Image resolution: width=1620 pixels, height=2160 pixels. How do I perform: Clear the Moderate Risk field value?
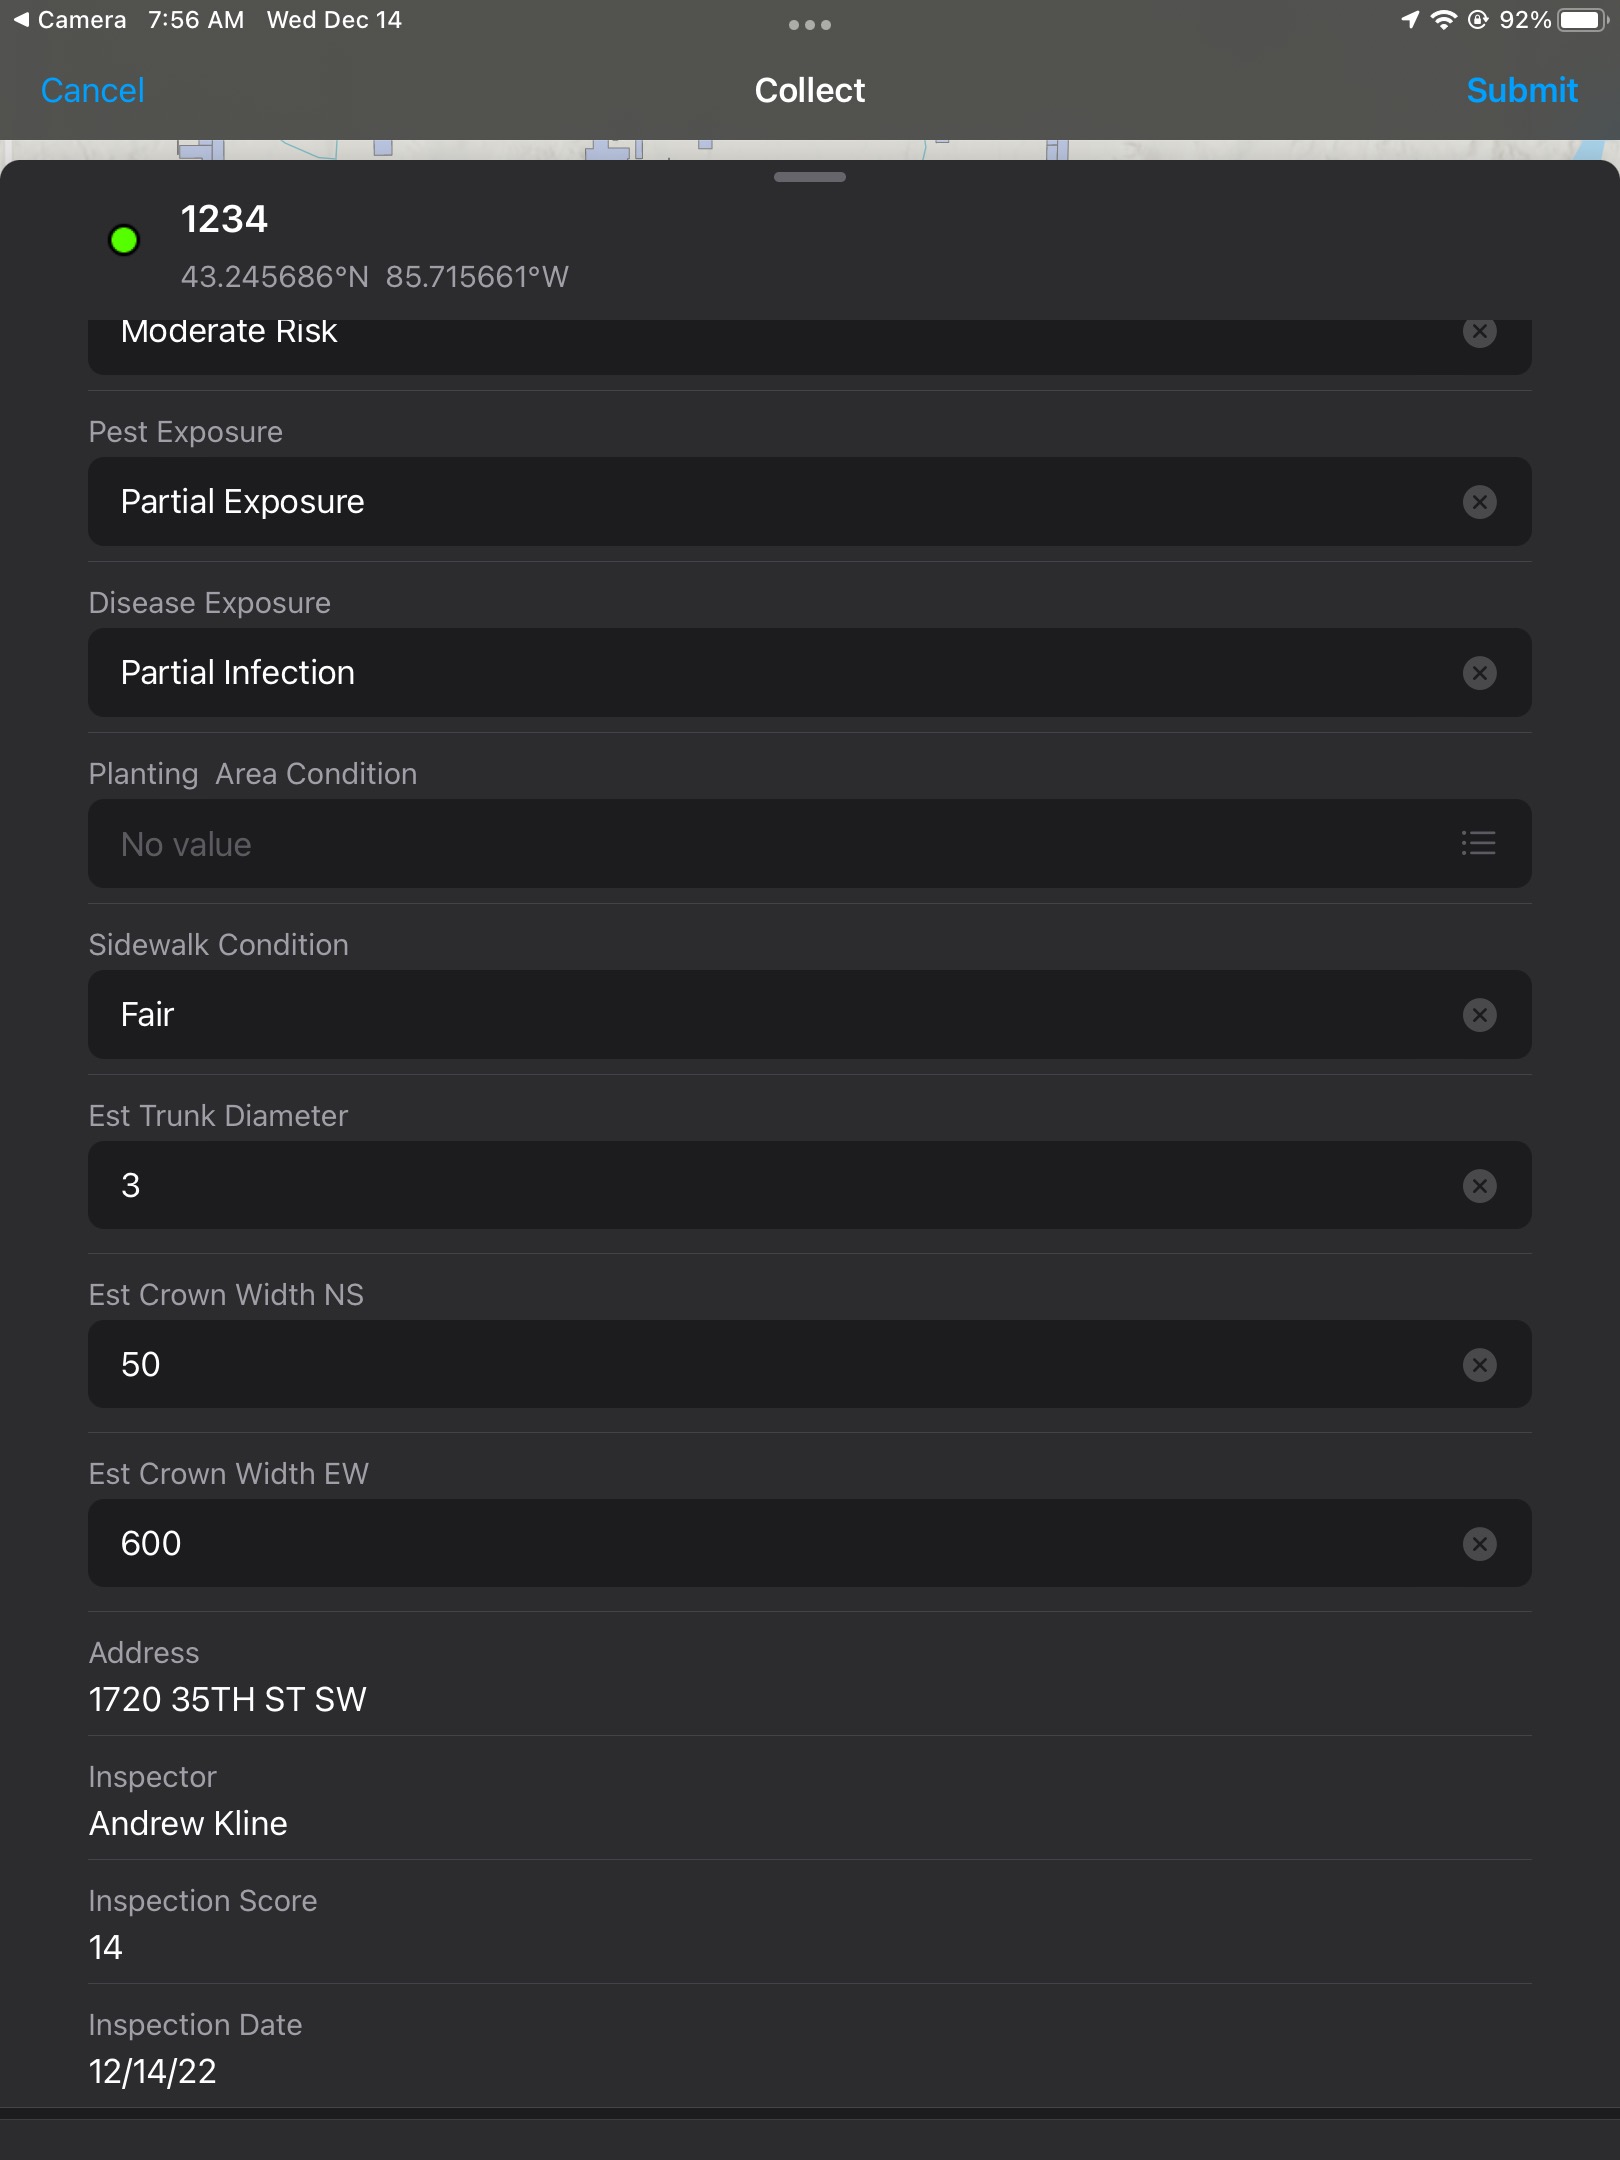click(x=1479, y=332)
